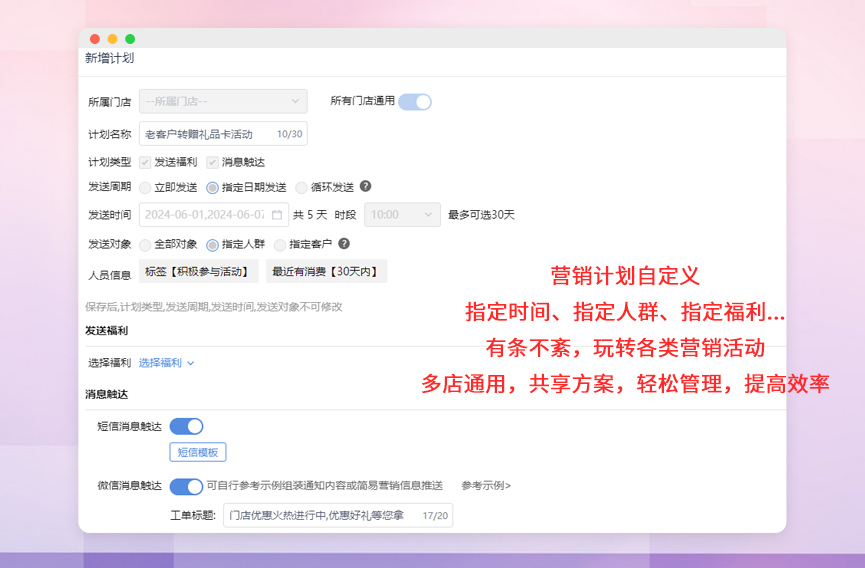
Task: Edit the 计划名称 input field
Action: 223,134
